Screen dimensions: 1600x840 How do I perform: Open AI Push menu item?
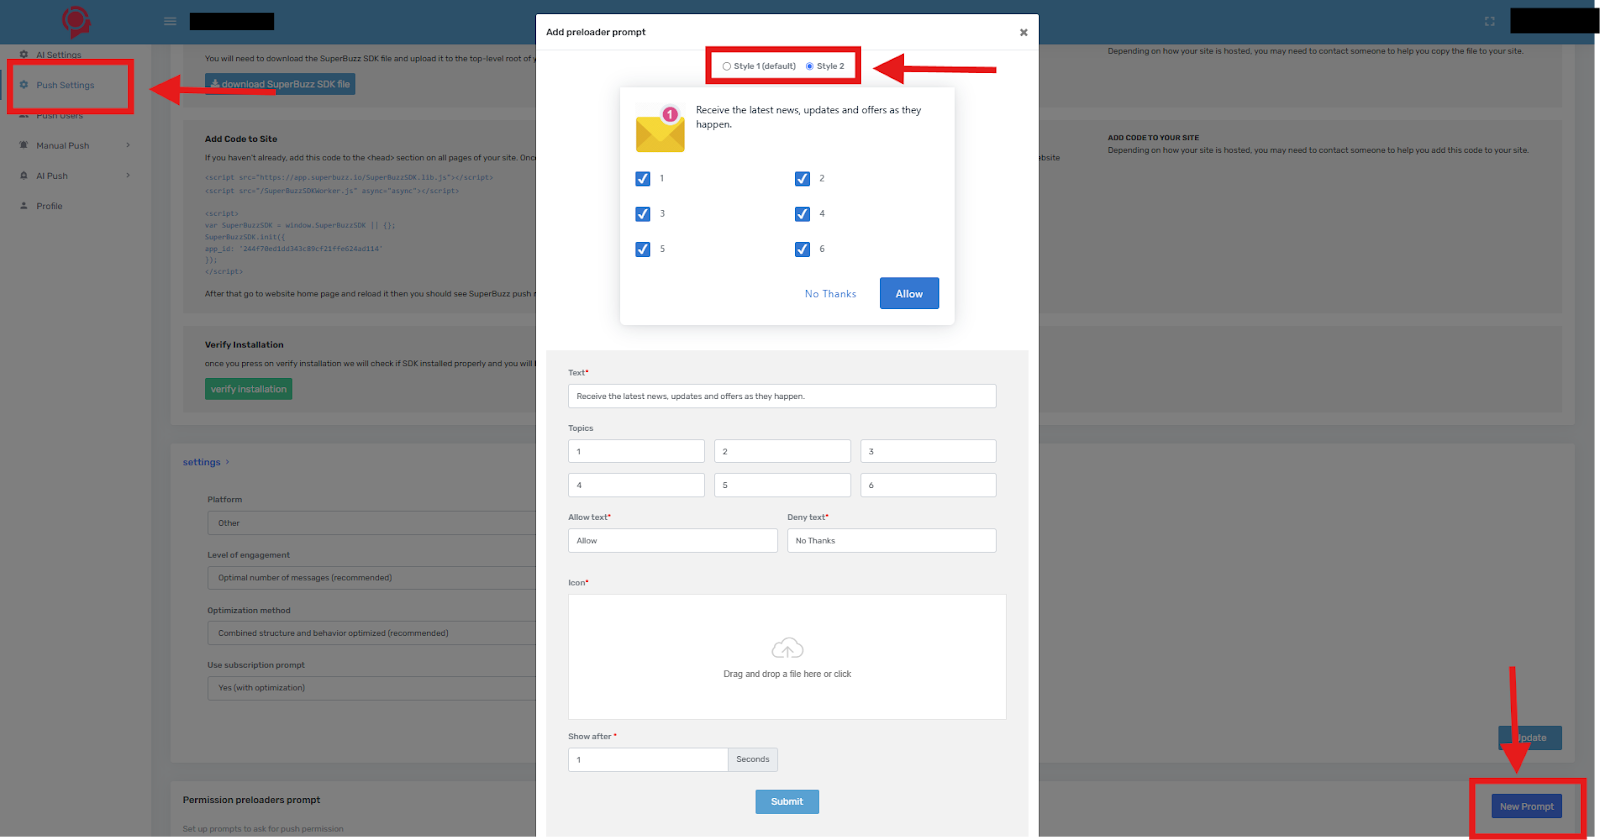click(x=52, y=176)
